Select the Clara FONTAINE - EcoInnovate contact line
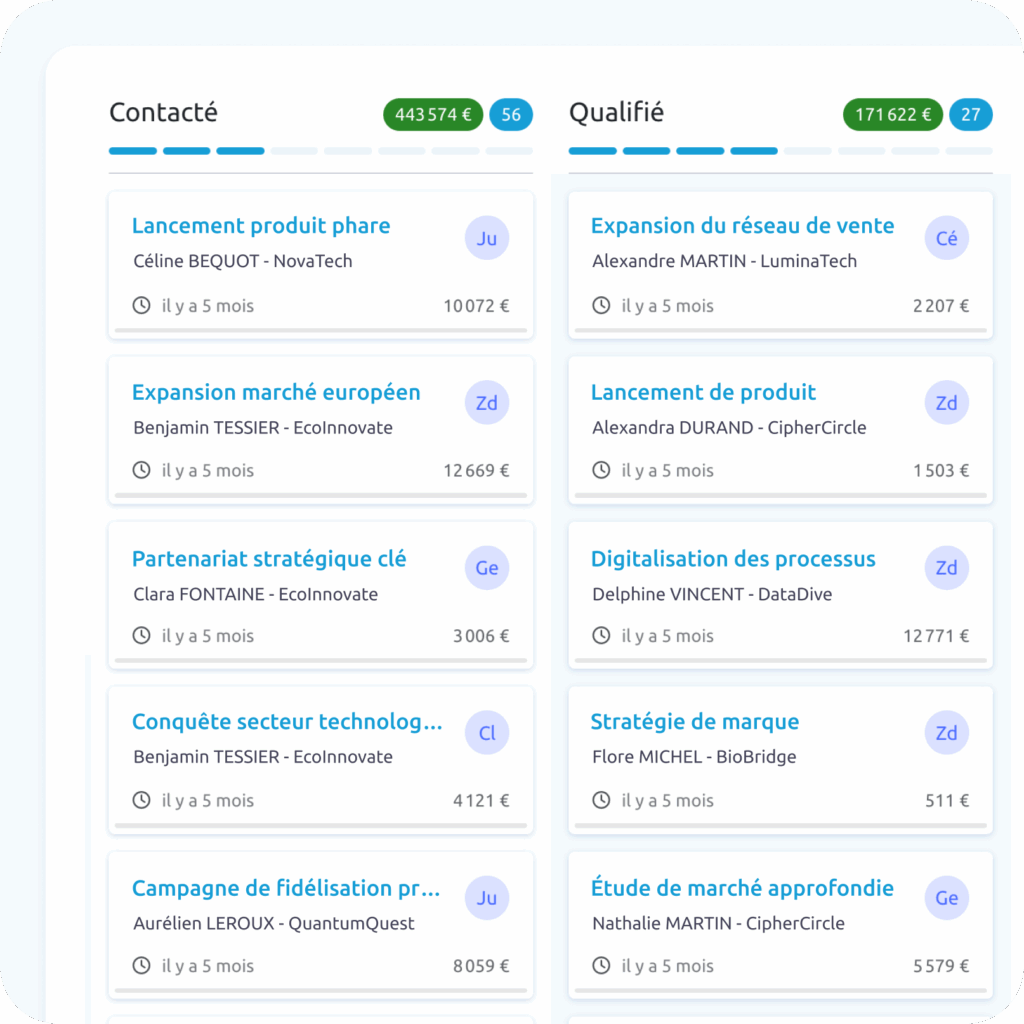1024x1024 pixels. [x=256, y=594]
